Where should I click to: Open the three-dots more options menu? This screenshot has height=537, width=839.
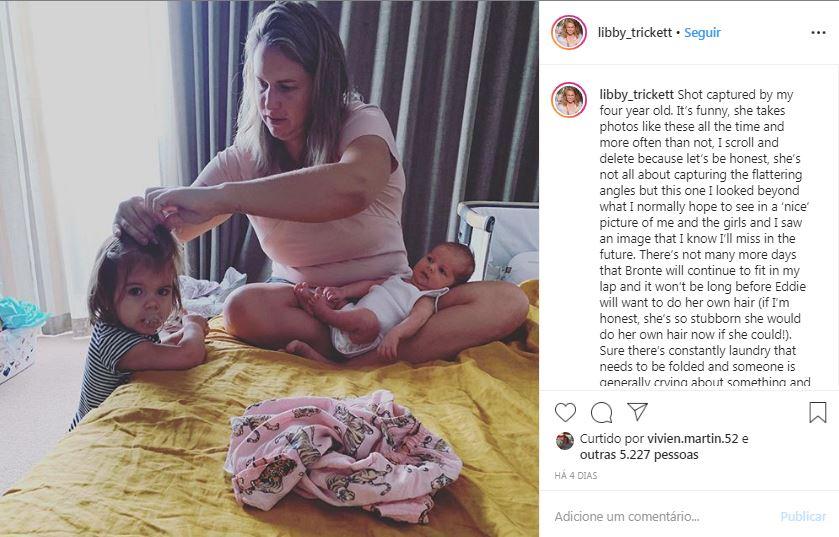point(818,33)
